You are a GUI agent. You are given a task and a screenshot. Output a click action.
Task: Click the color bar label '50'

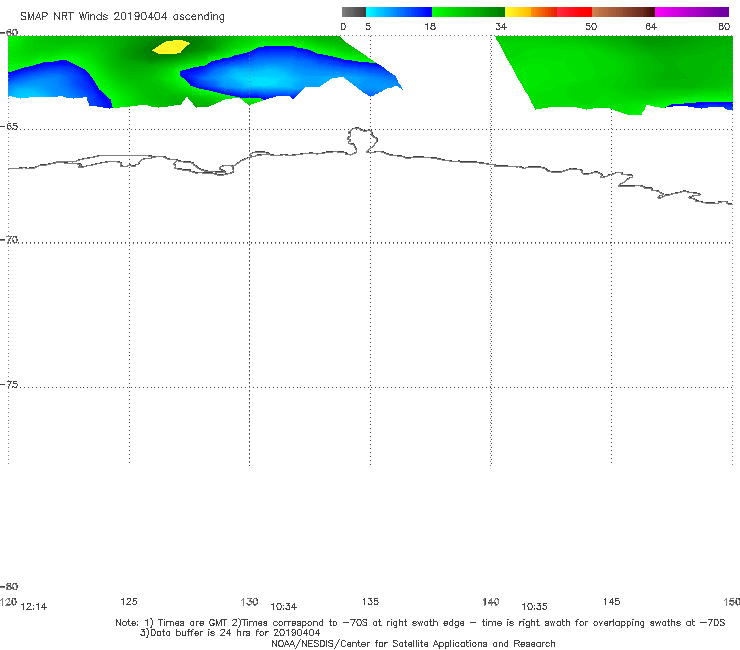(591, 26)
